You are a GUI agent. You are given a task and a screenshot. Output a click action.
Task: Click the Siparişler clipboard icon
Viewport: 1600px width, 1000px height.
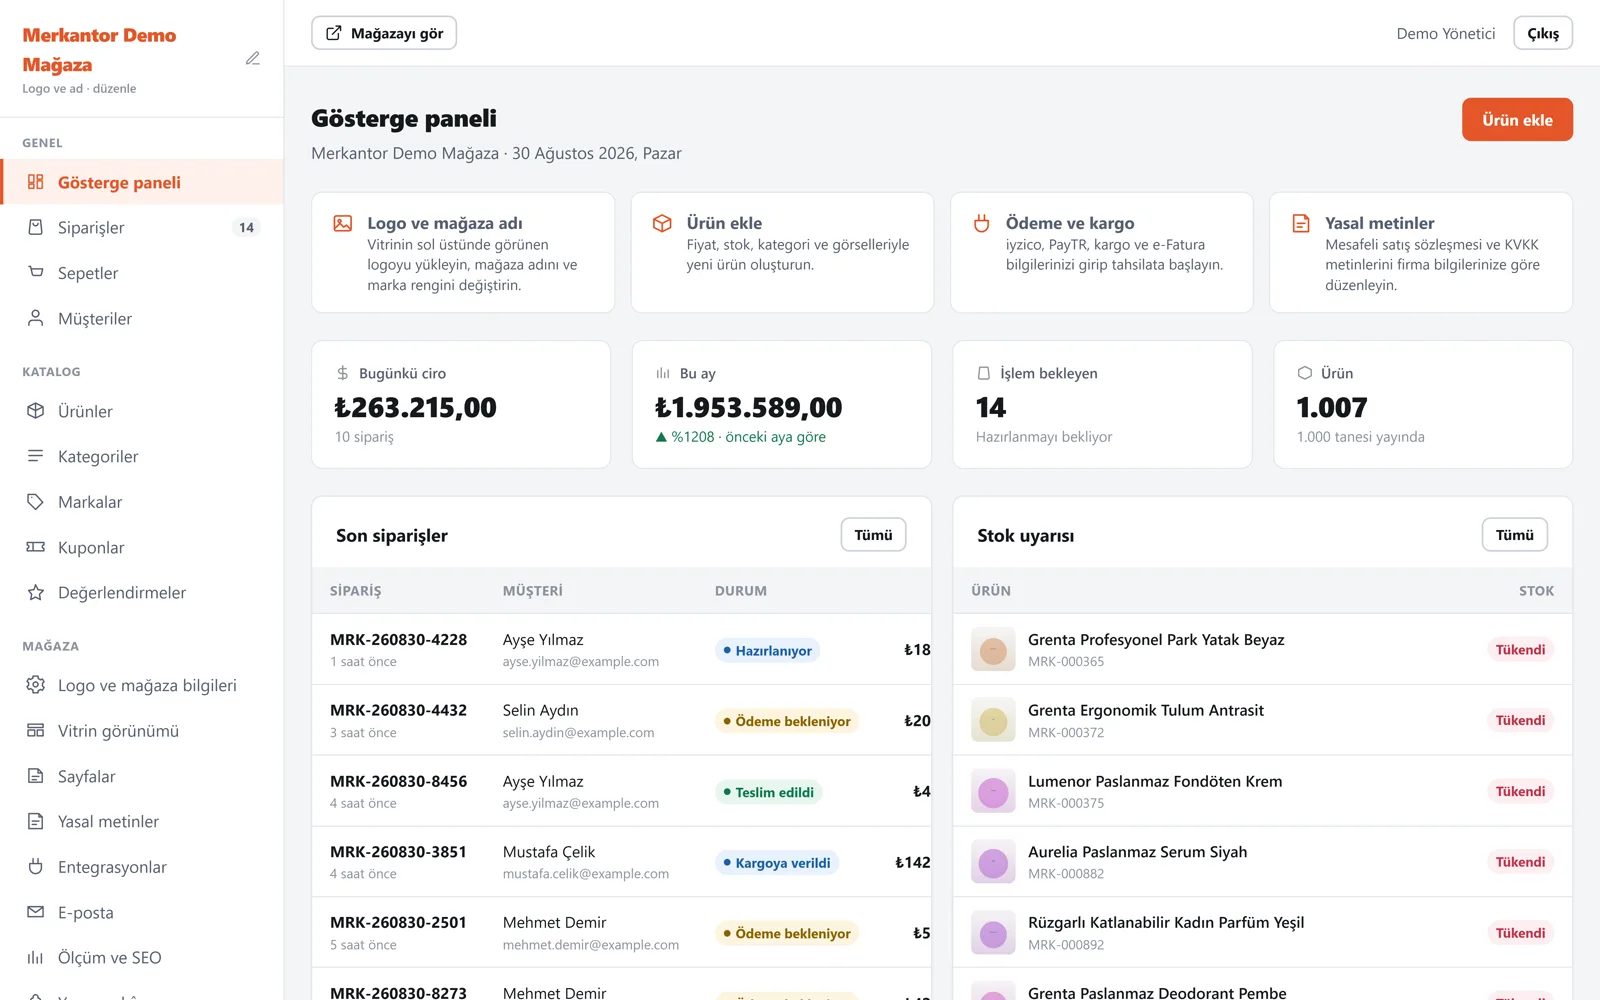coord(36,227)
